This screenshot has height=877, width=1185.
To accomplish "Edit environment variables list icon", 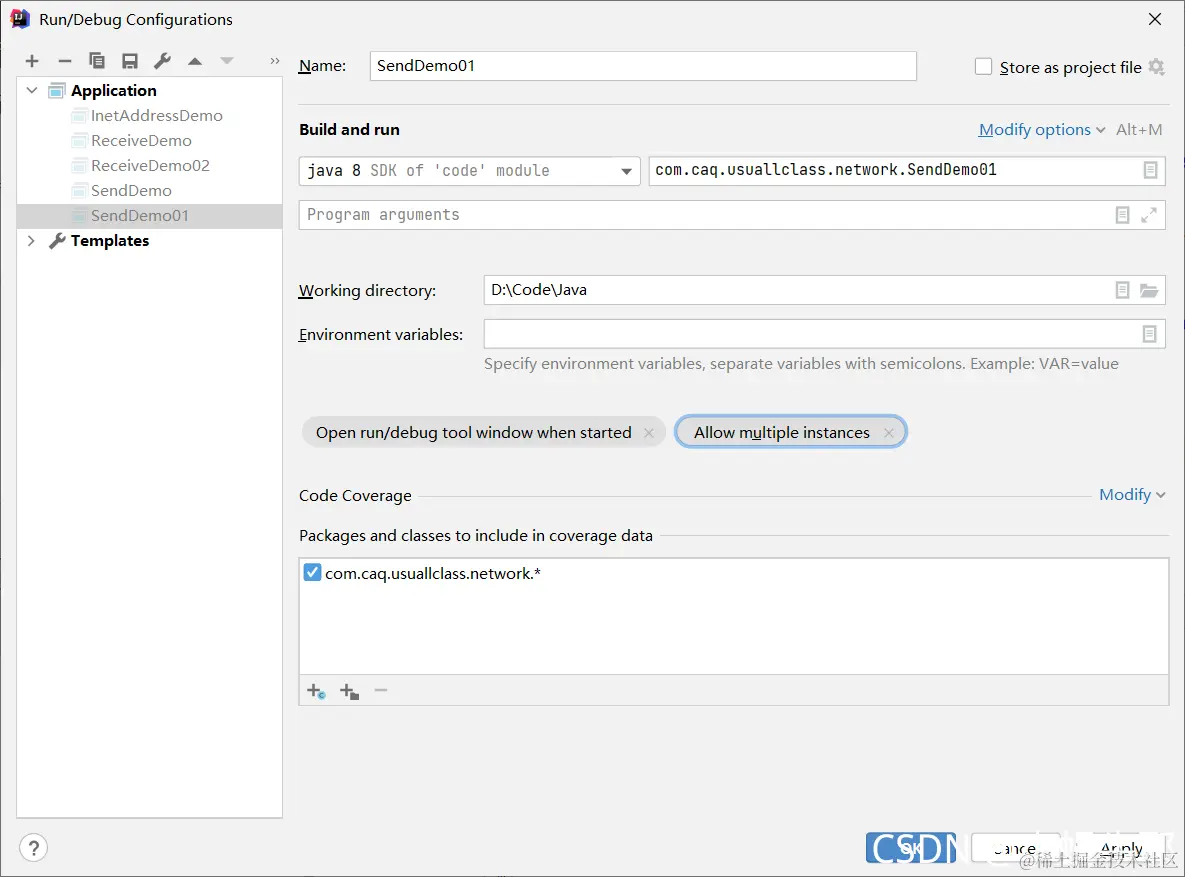I will pyautogui.click(x=1149, y=334).
